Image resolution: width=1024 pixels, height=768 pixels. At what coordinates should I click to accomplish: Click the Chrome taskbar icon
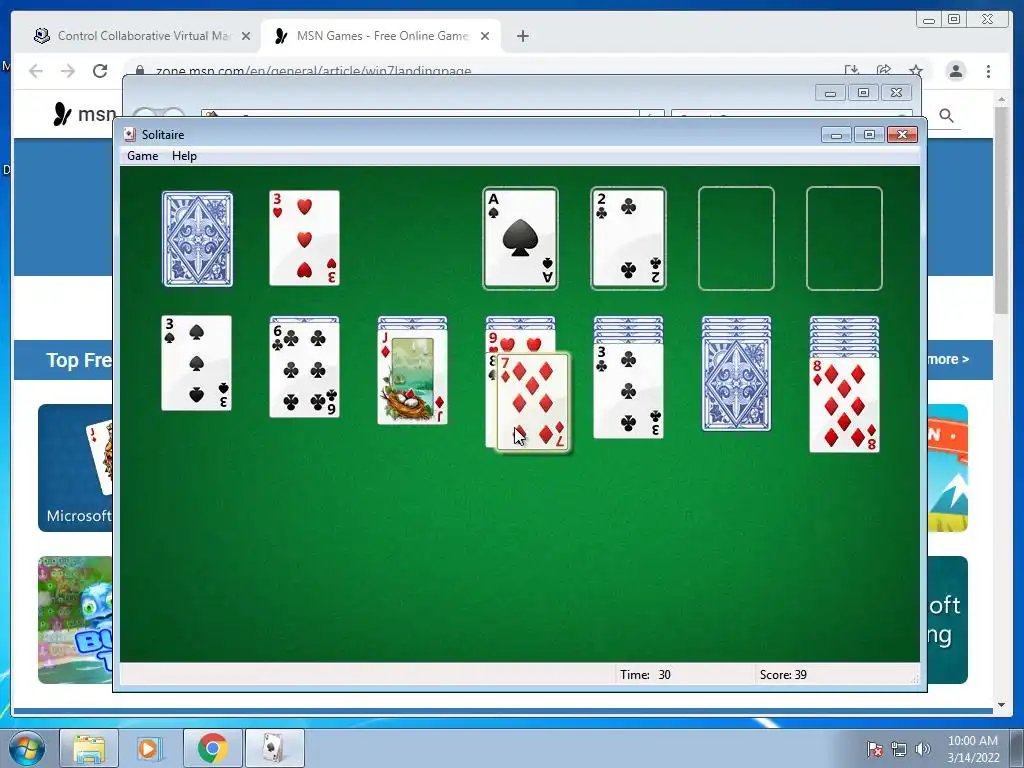pyautogui.click(x=212, y=748)
